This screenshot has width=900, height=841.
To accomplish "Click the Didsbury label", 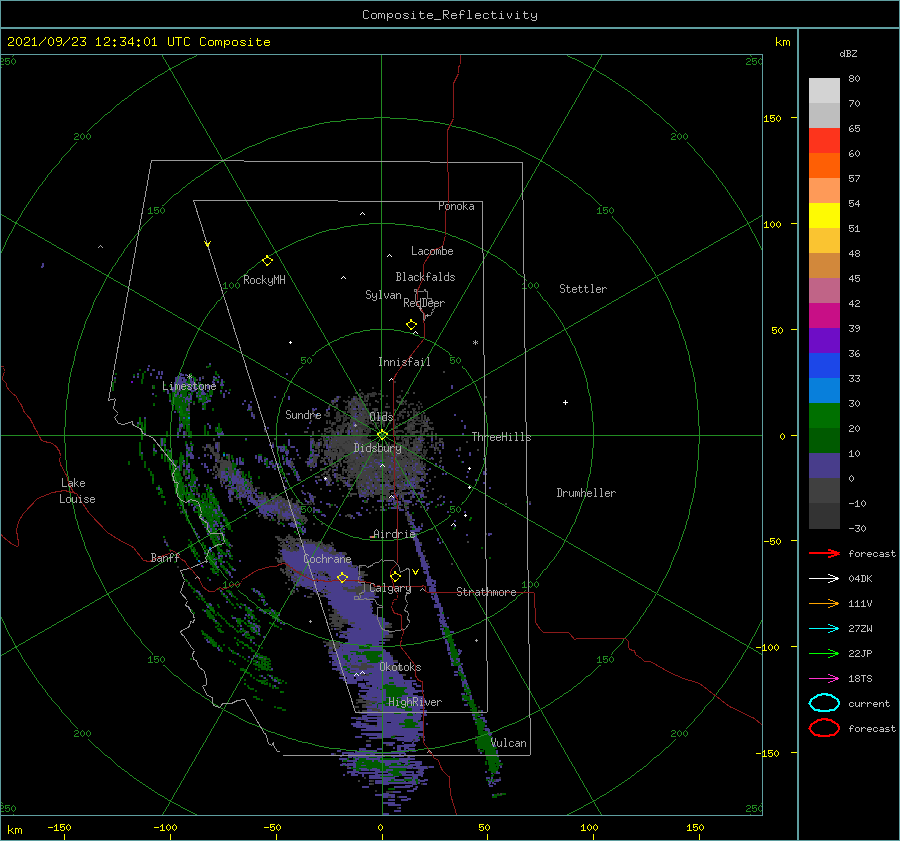I will click(377, 448).
